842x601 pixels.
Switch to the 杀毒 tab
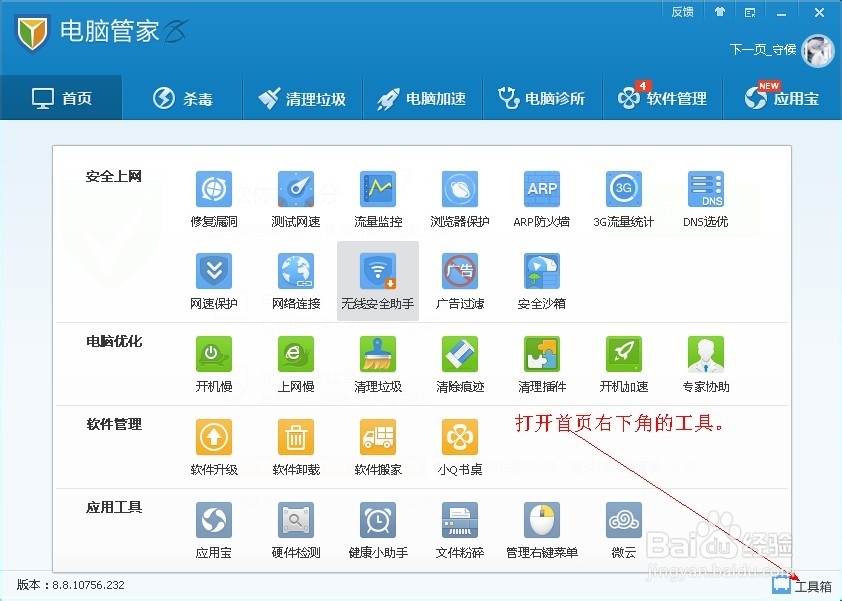coord(183,98)
